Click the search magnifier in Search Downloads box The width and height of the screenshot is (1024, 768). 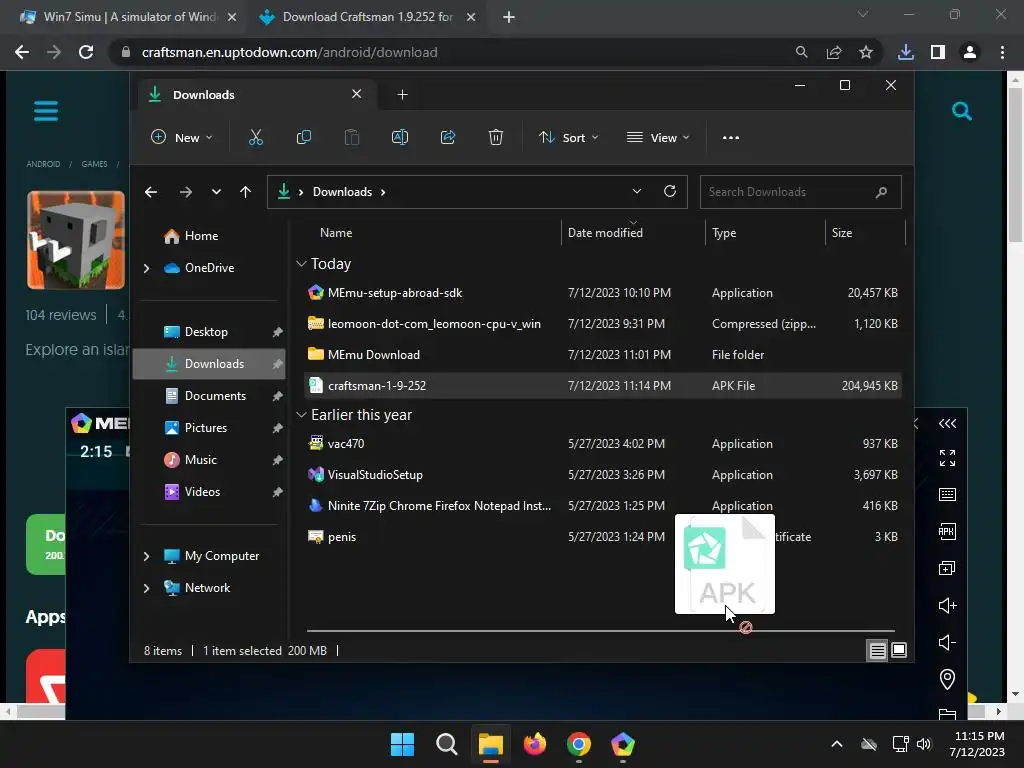pyautogui.click(x=881, y=192)
